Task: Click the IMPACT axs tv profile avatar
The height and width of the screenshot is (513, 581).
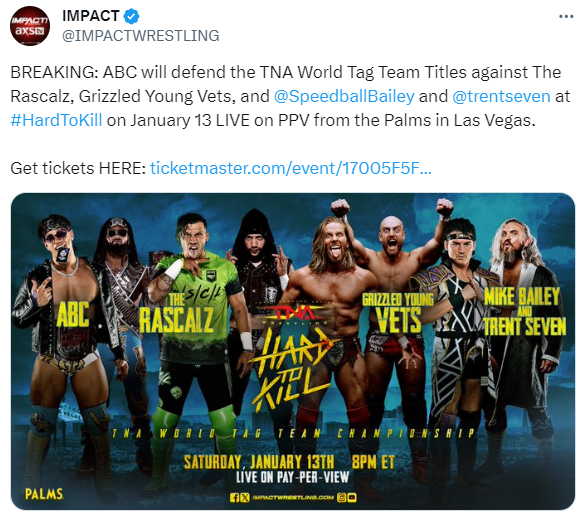Action: pyautogui.click(x=30, y=26)
